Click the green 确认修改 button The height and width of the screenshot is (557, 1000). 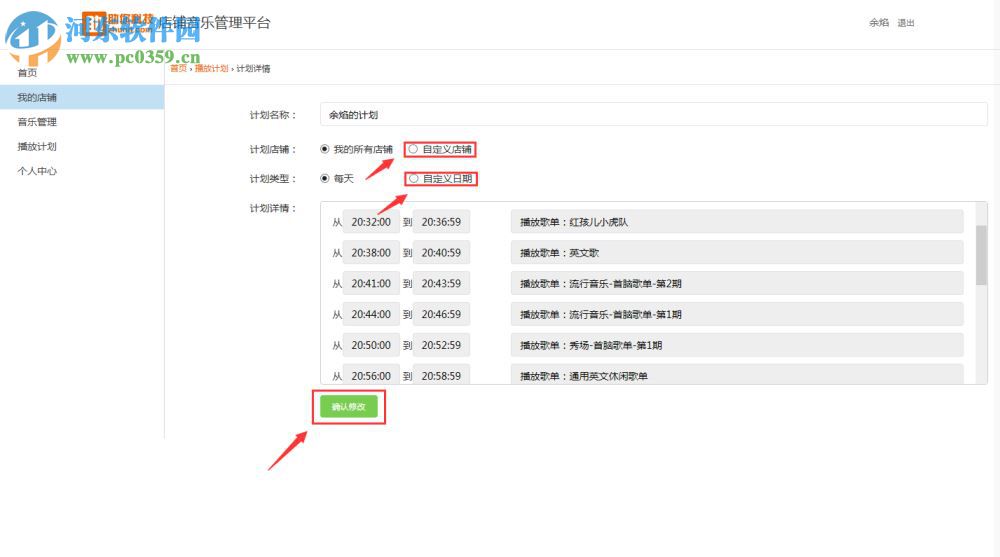tap(349, 406)
